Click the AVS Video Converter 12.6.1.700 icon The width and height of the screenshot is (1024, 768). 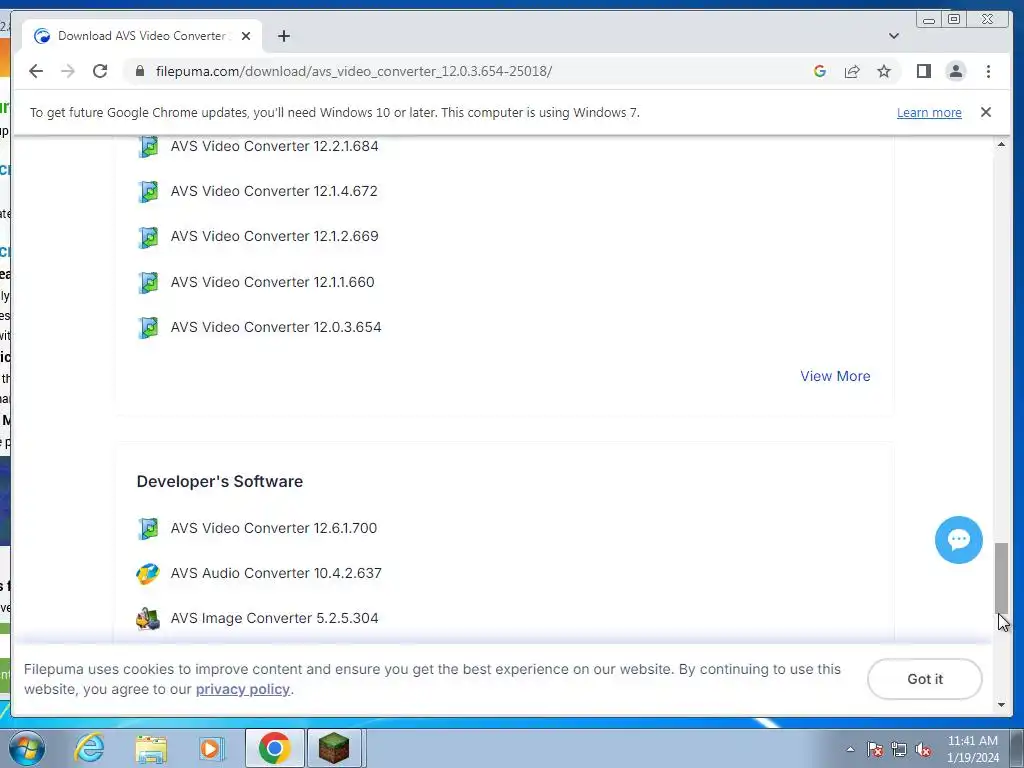[148, 528]
